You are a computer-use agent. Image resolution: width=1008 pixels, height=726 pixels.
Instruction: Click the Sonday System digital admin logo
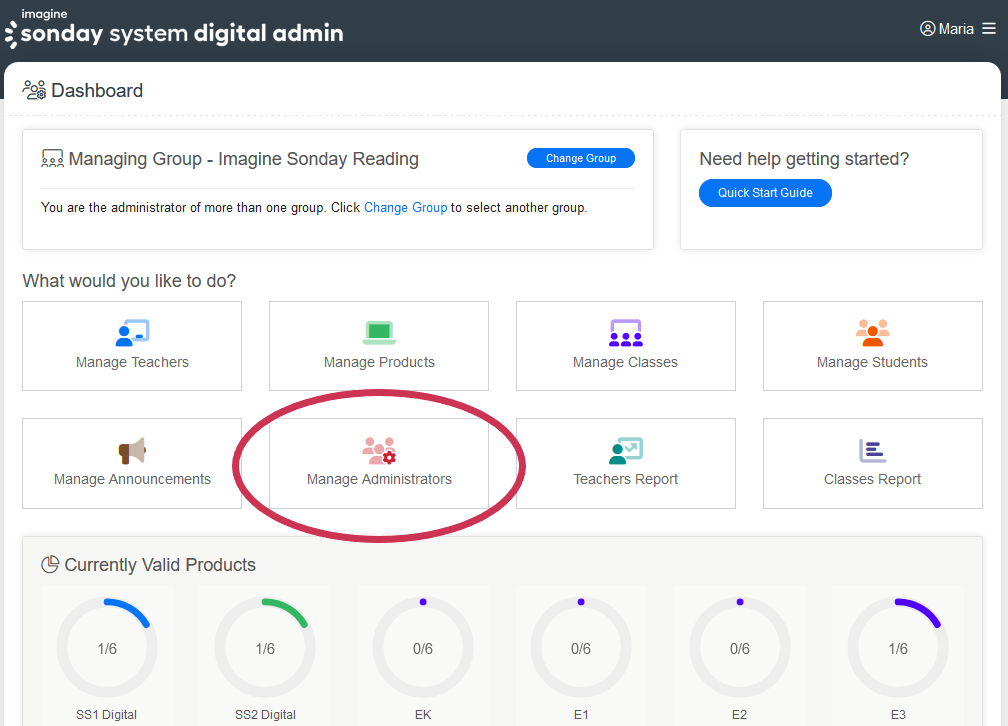pyautogui.click(x=174, y=30)
